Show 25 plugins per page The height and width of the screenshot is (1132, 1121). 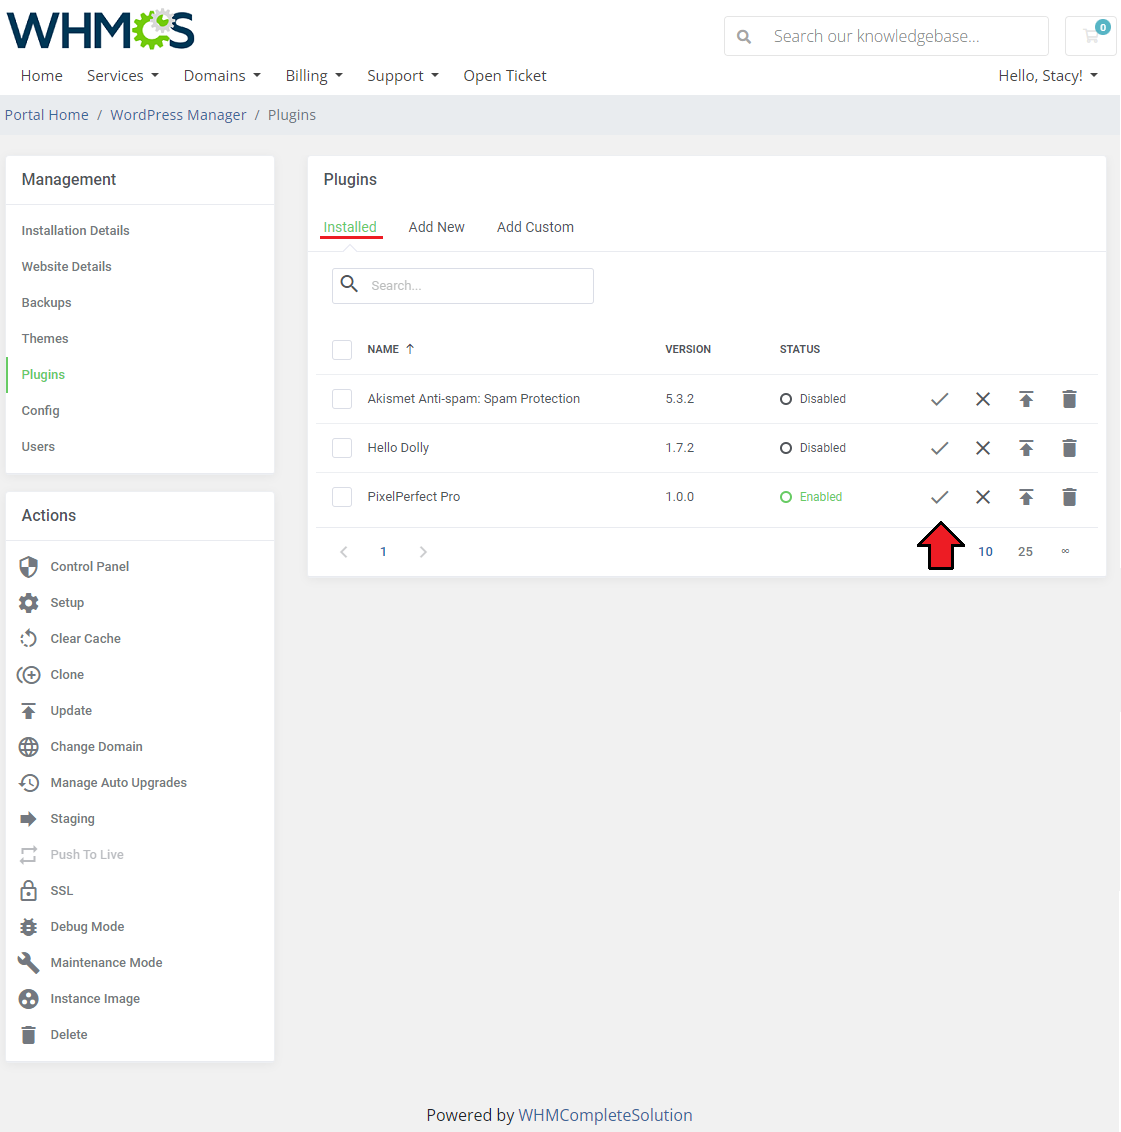[1025, 552]
